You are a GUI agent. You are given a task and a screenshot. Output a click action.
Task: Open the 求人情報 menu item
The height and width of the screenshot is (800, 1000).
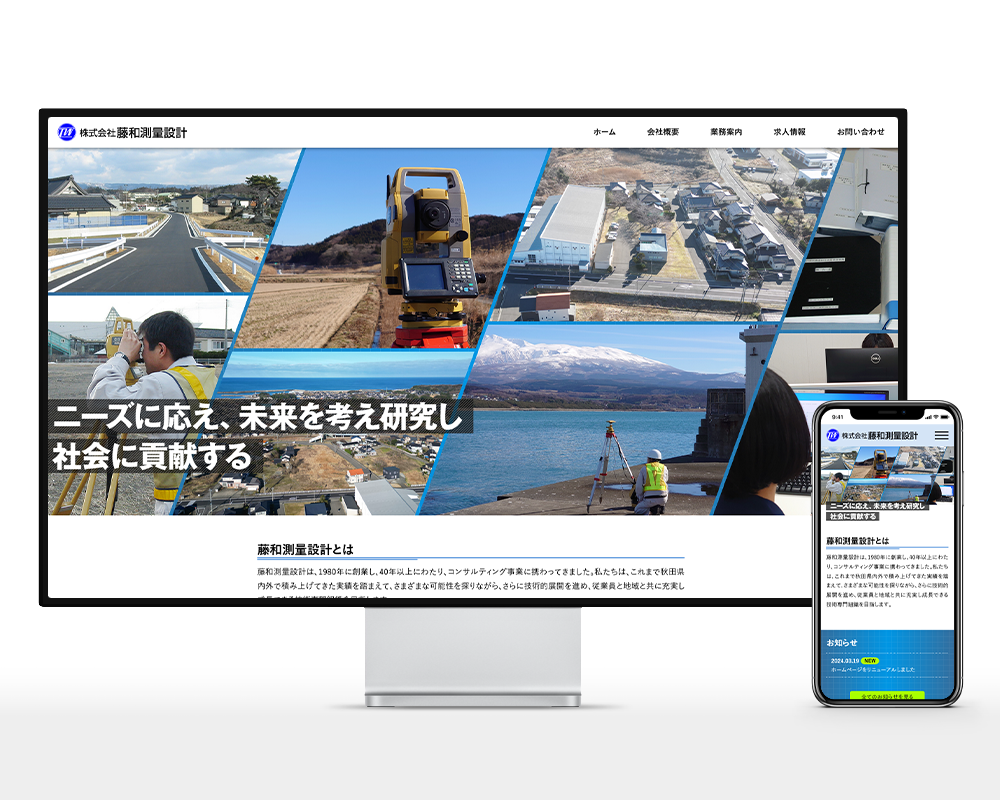tap(790, 132)
